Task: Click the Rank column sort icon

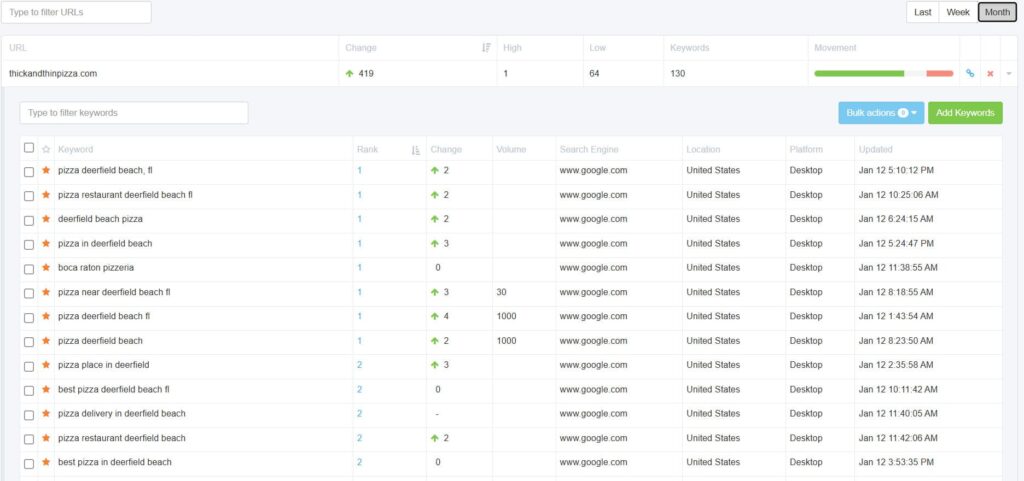Action: 415,150
